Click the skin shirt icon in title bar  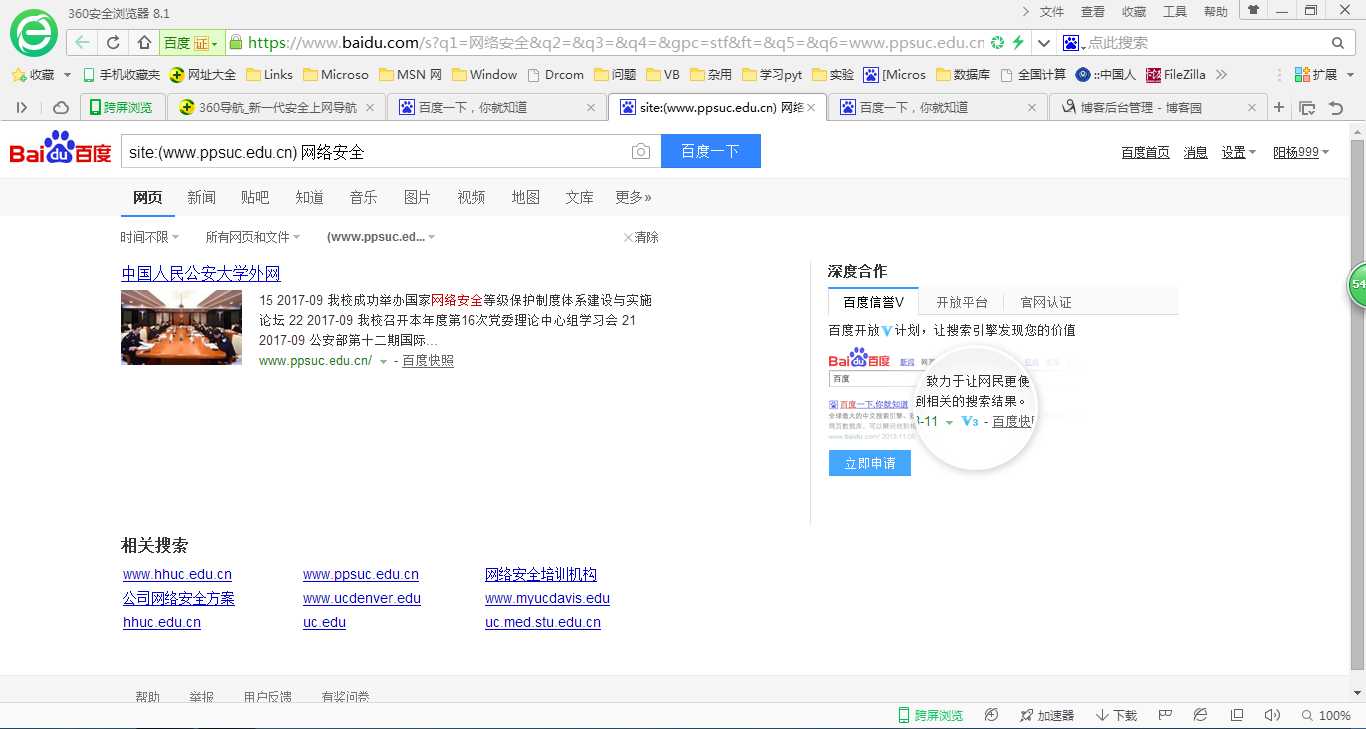(1253, 10)
